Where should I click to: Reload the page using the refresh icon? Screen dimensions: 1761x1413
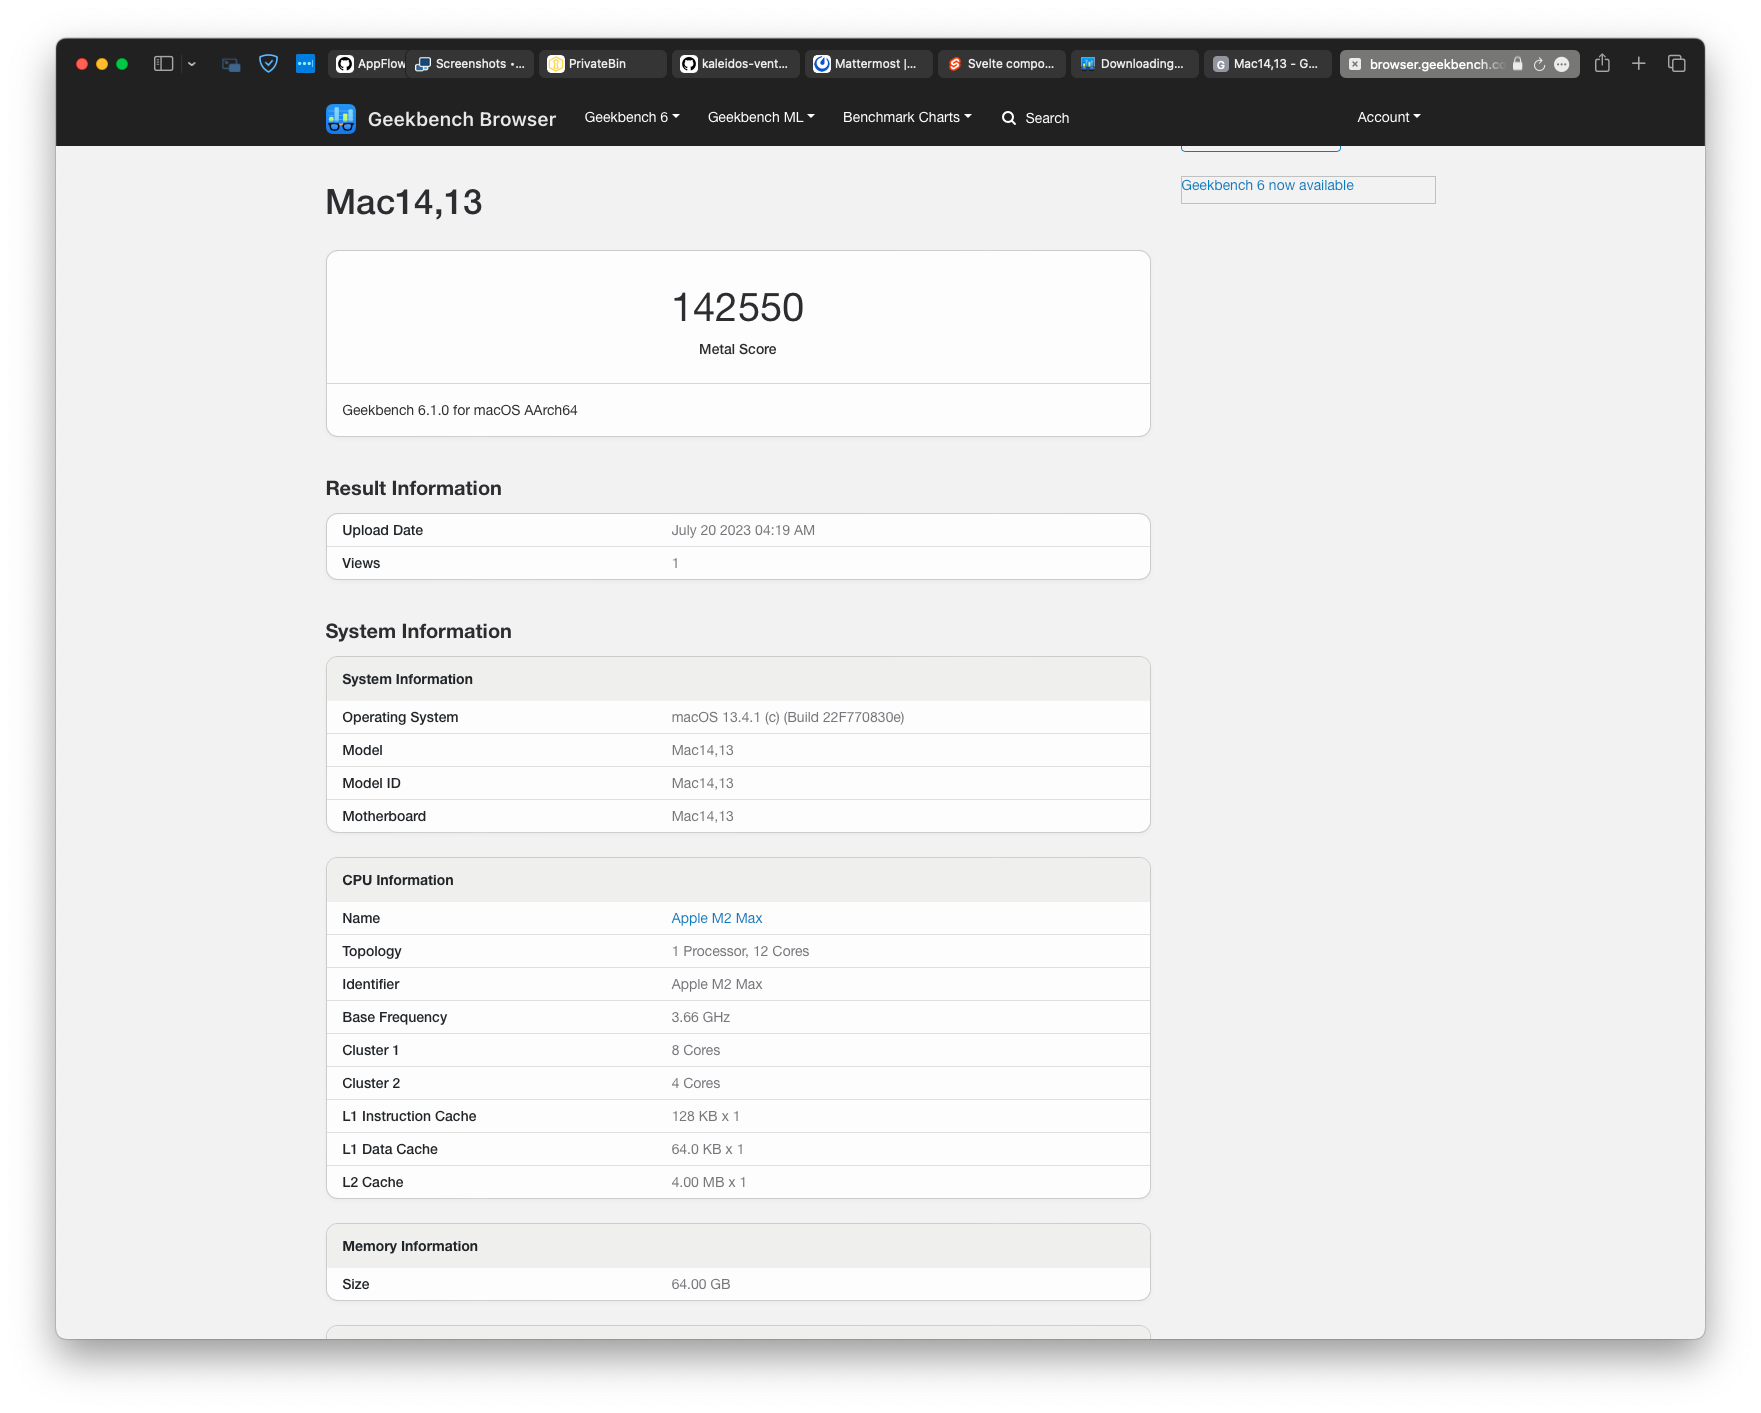pyautogui.click(x=1539, y=64)
